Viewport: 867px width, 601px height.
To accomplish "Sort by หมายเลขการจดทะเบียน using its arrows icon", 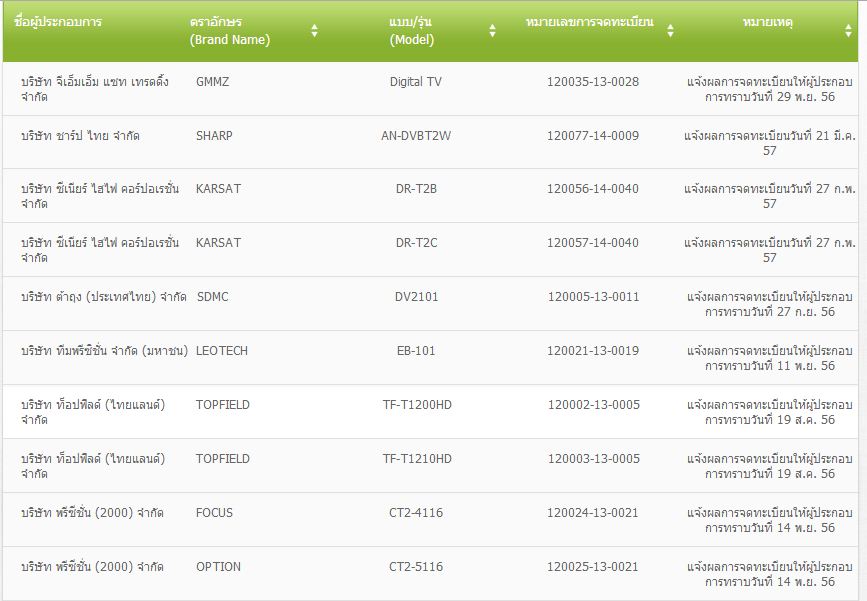I will click(x=670, y=31).
